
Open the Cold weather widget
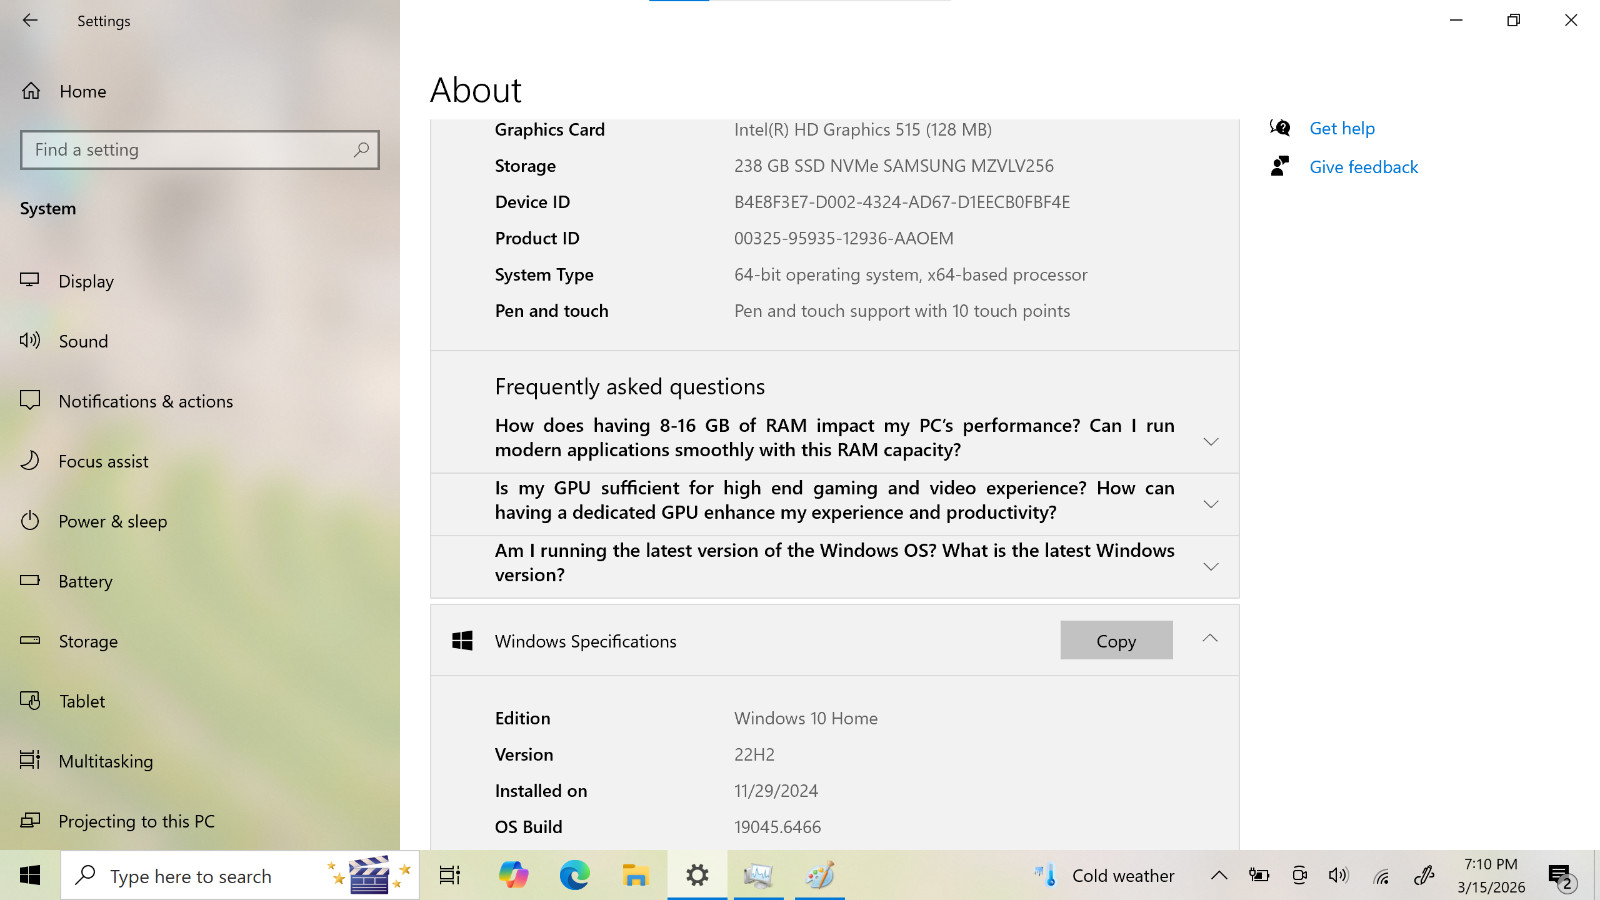coord(1105,876)
